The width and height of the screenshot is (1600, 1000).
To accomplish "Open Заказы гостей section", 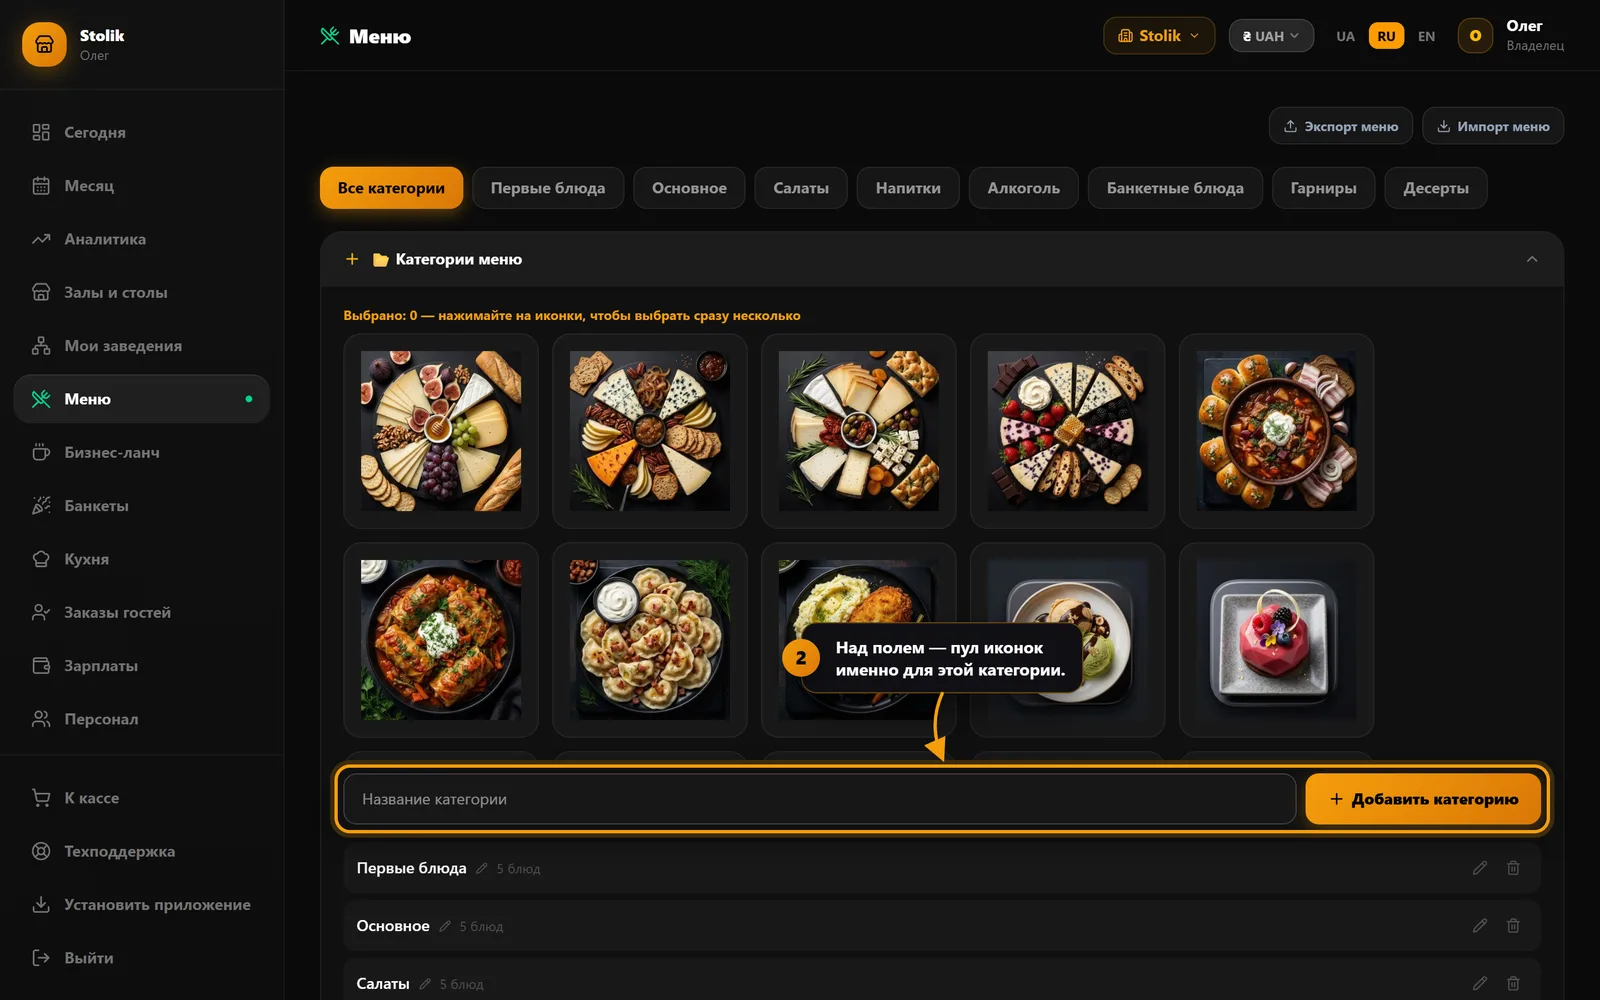I will pos(141,612).
